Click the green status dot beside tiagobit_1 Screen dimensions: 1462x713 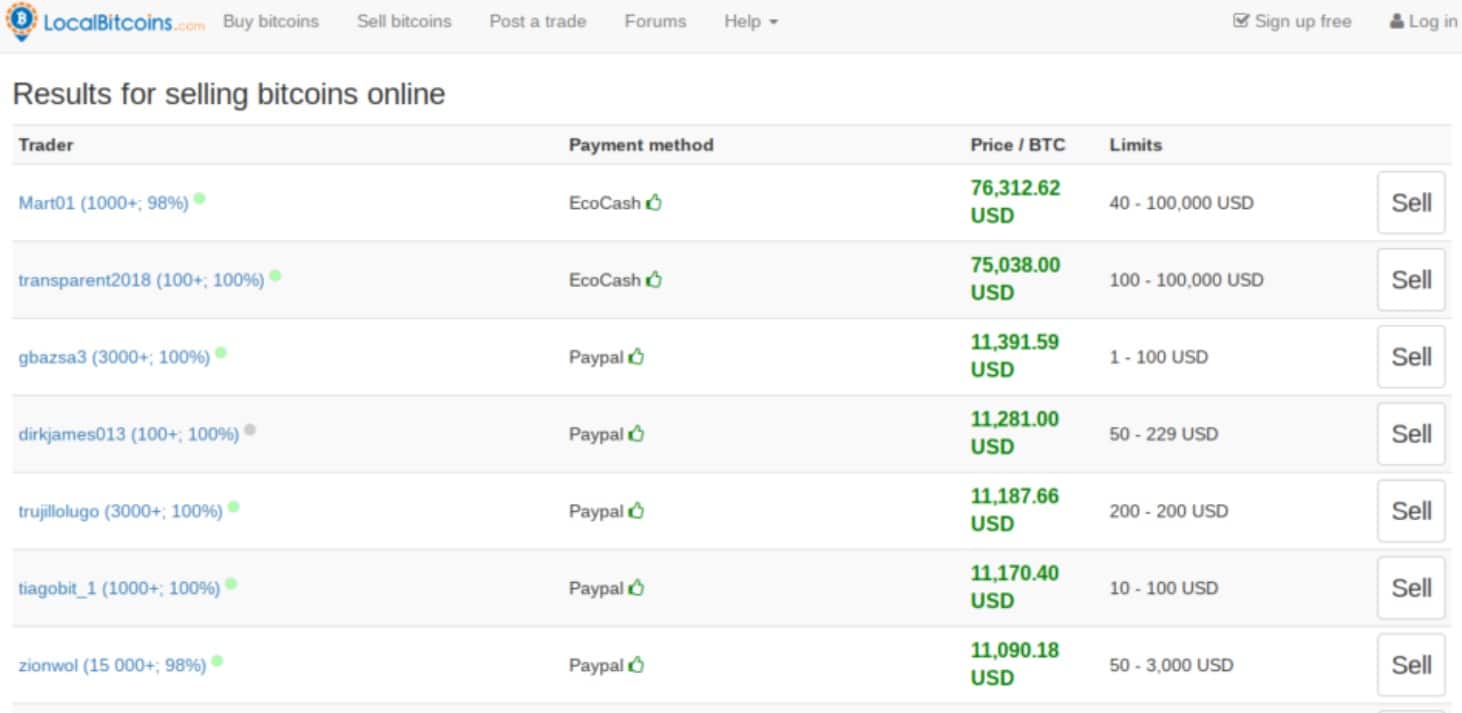pos(231,583)
